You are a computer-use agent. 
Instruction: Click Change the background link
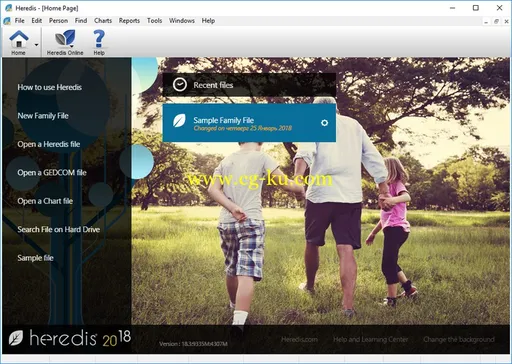[459, 339]
